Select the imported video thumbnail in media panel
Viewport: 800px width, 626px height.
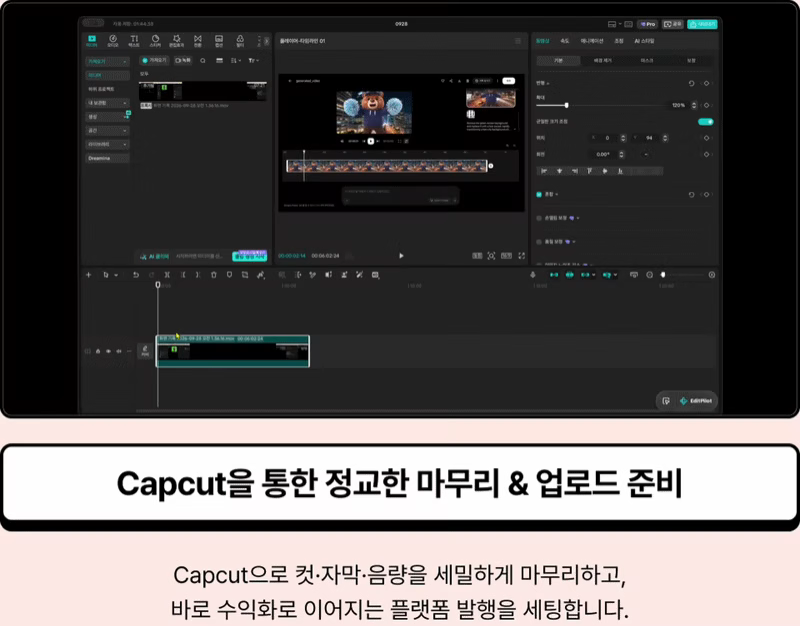[x=203, y=91]
